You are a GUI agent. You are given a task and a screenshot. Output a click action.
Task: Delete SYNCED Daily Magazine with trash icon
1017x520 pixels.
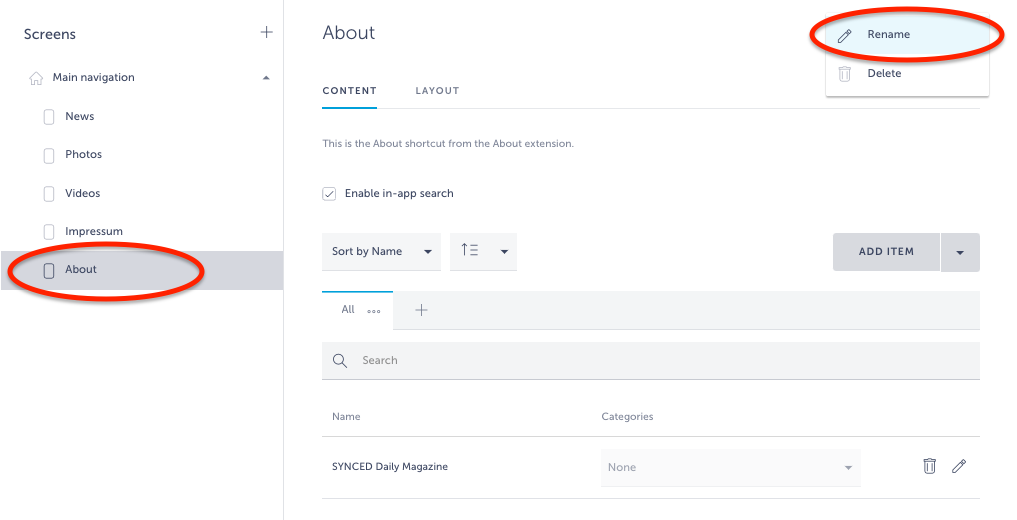click(x=929, y=466)
